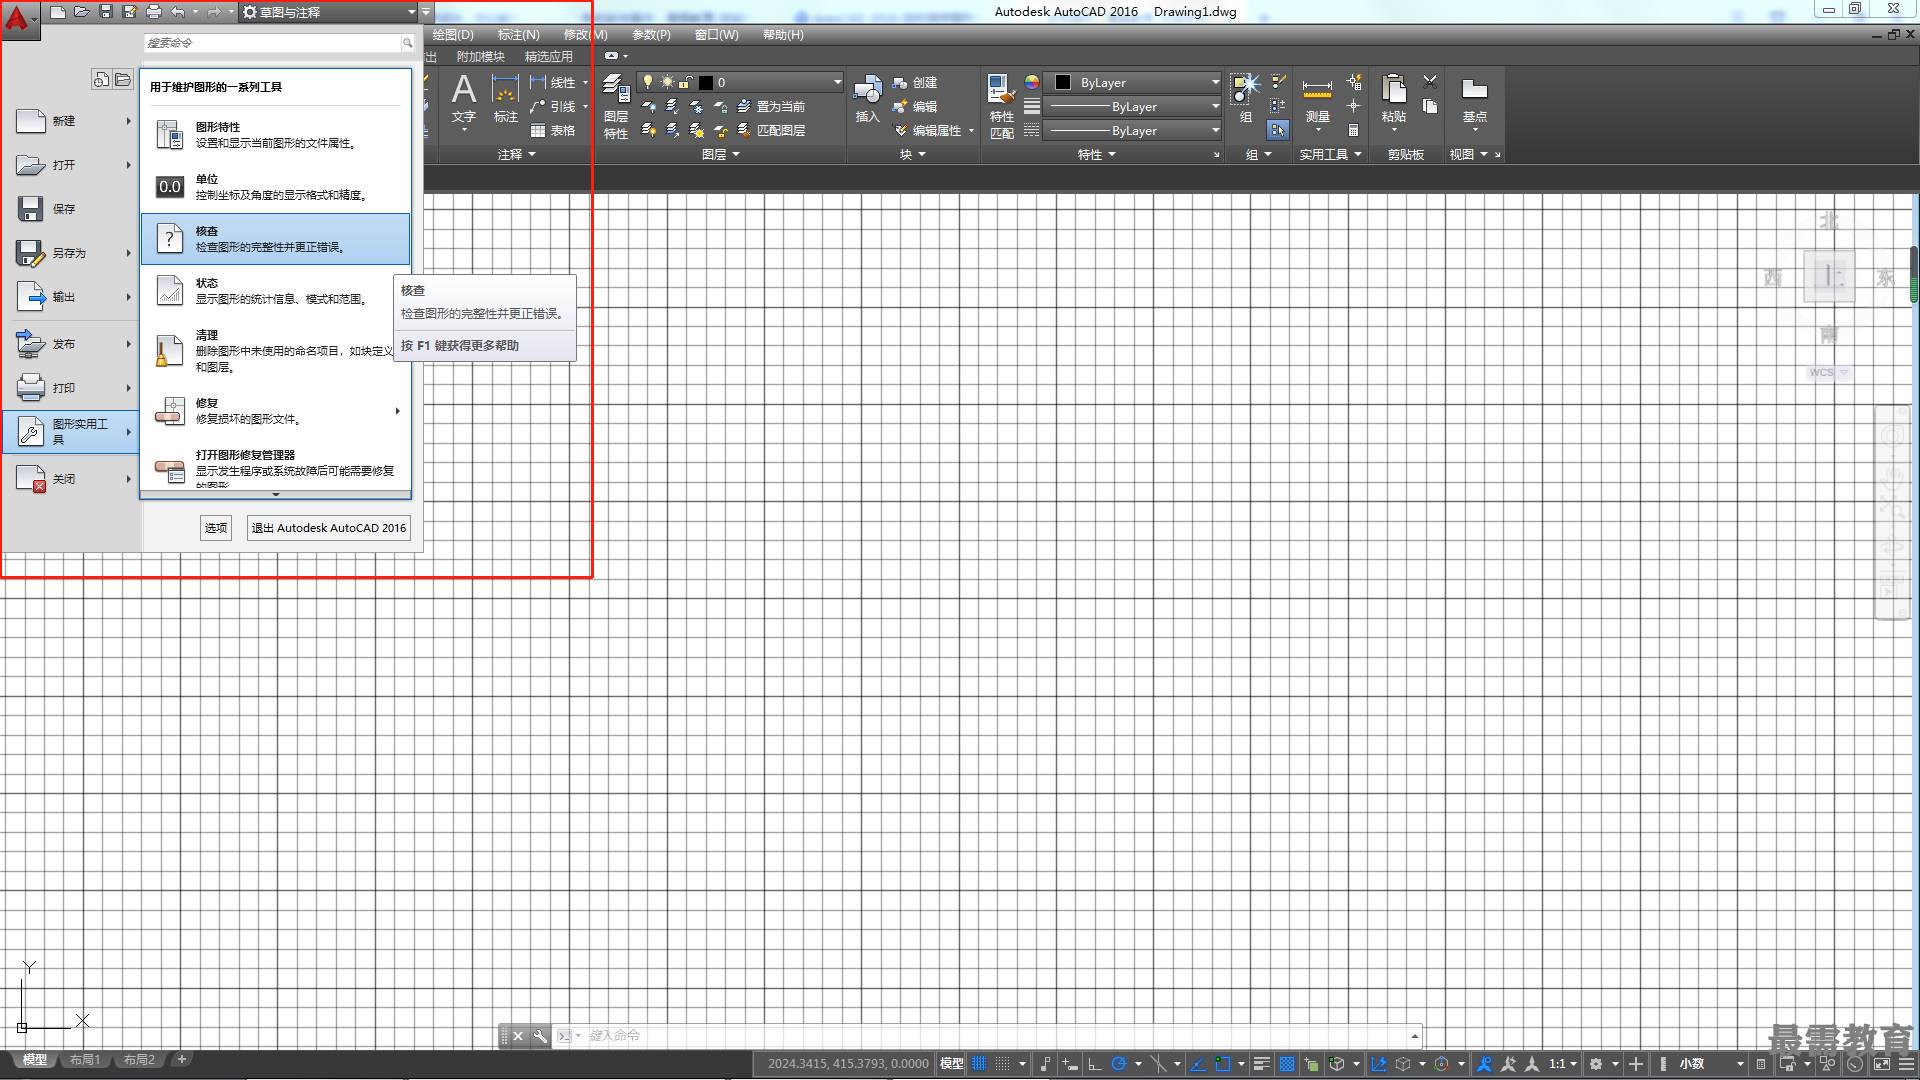Open Window (窗口) menu in menu bar
Viewport: 1920px width, 1080px height.
click(716, 35)
